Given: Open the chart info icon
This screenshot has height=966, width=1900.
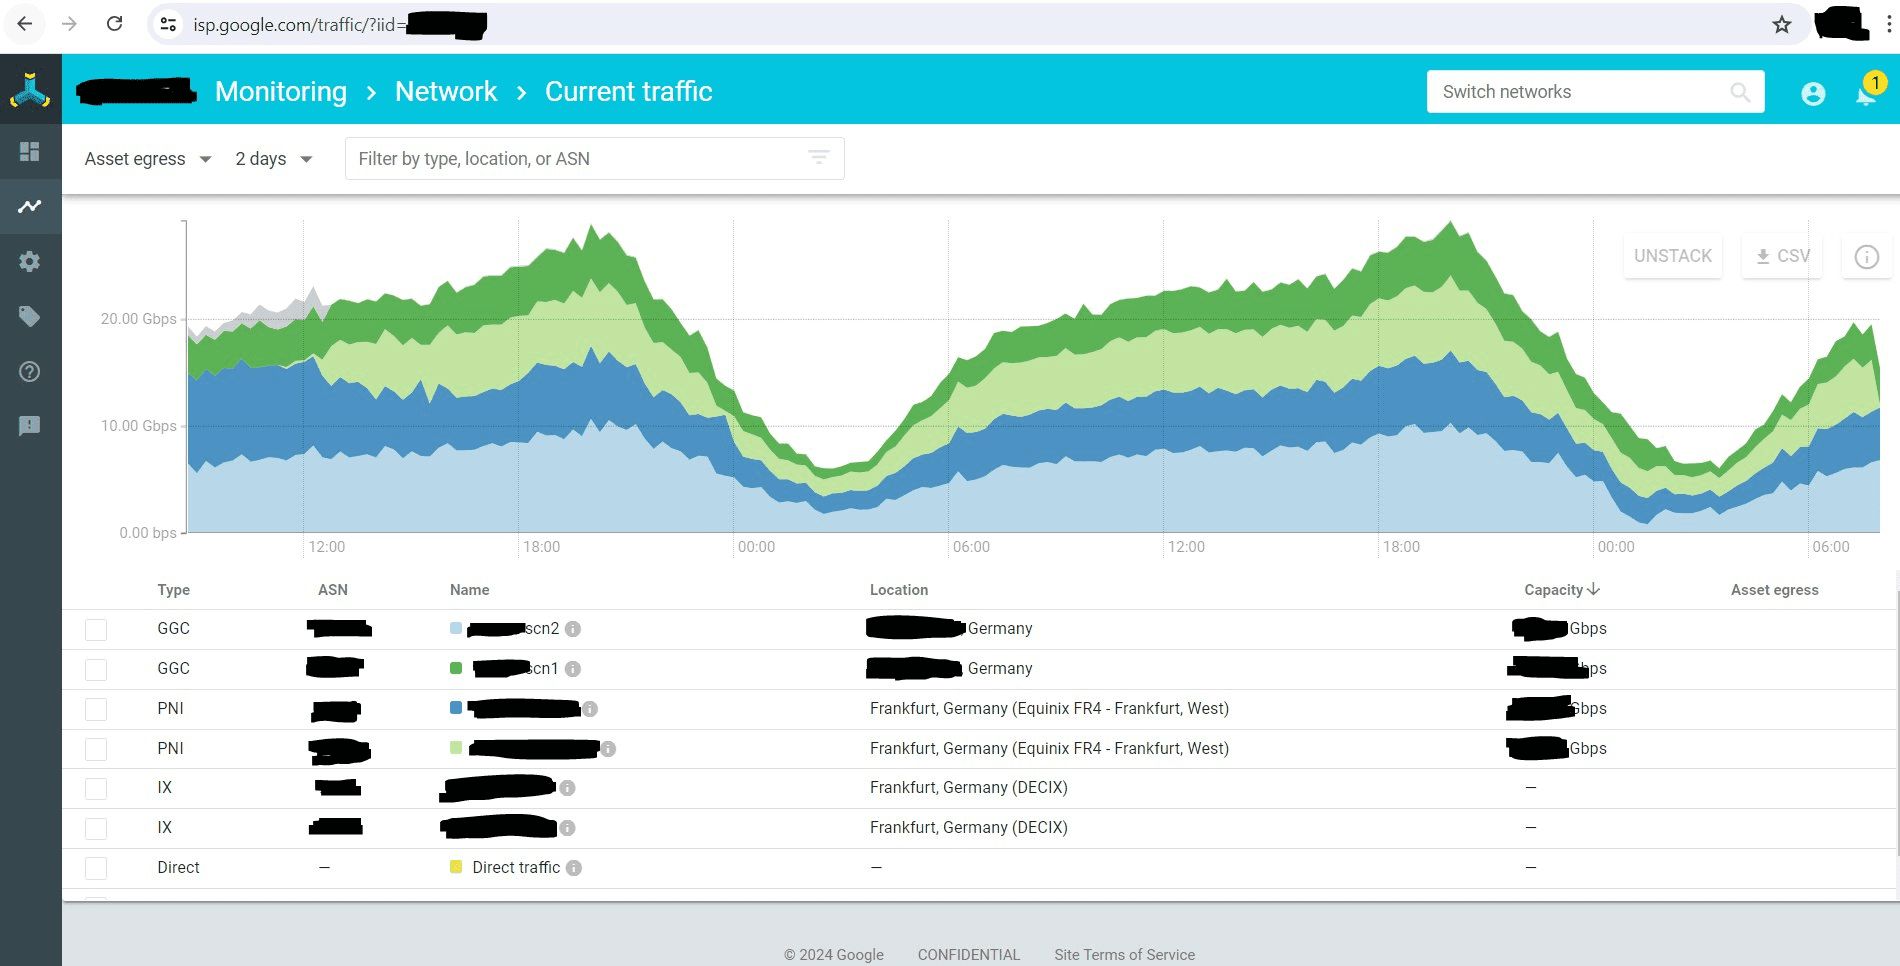Looking at the screenshot, I should [1866, 257].
